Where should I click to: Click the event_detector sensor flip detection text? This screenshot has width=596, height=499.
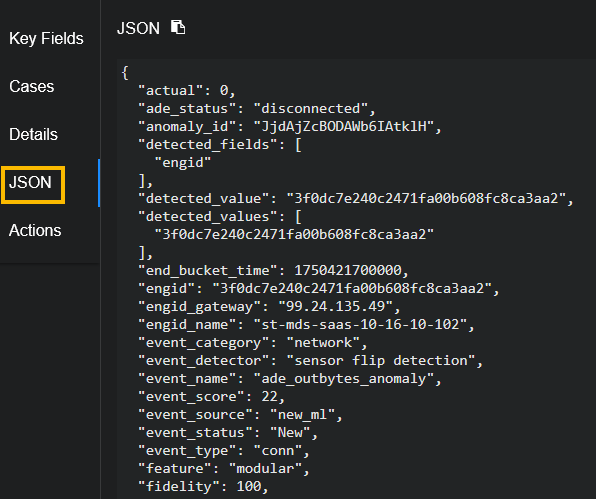click(x=381, y=361)
